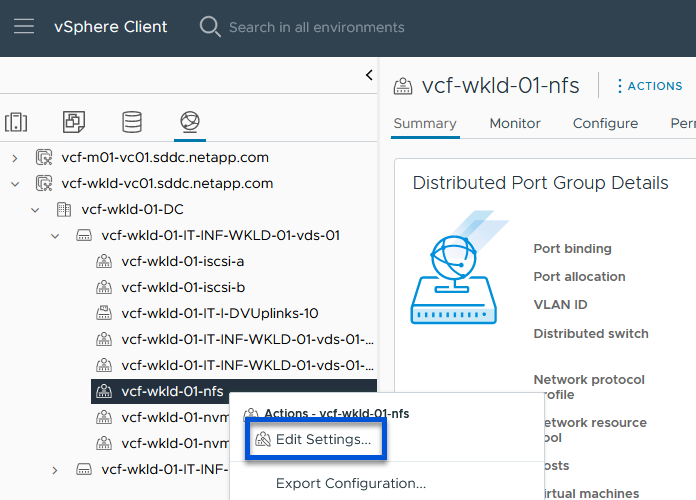
Task: Open the Configure tab
Action: pos(605,123)
